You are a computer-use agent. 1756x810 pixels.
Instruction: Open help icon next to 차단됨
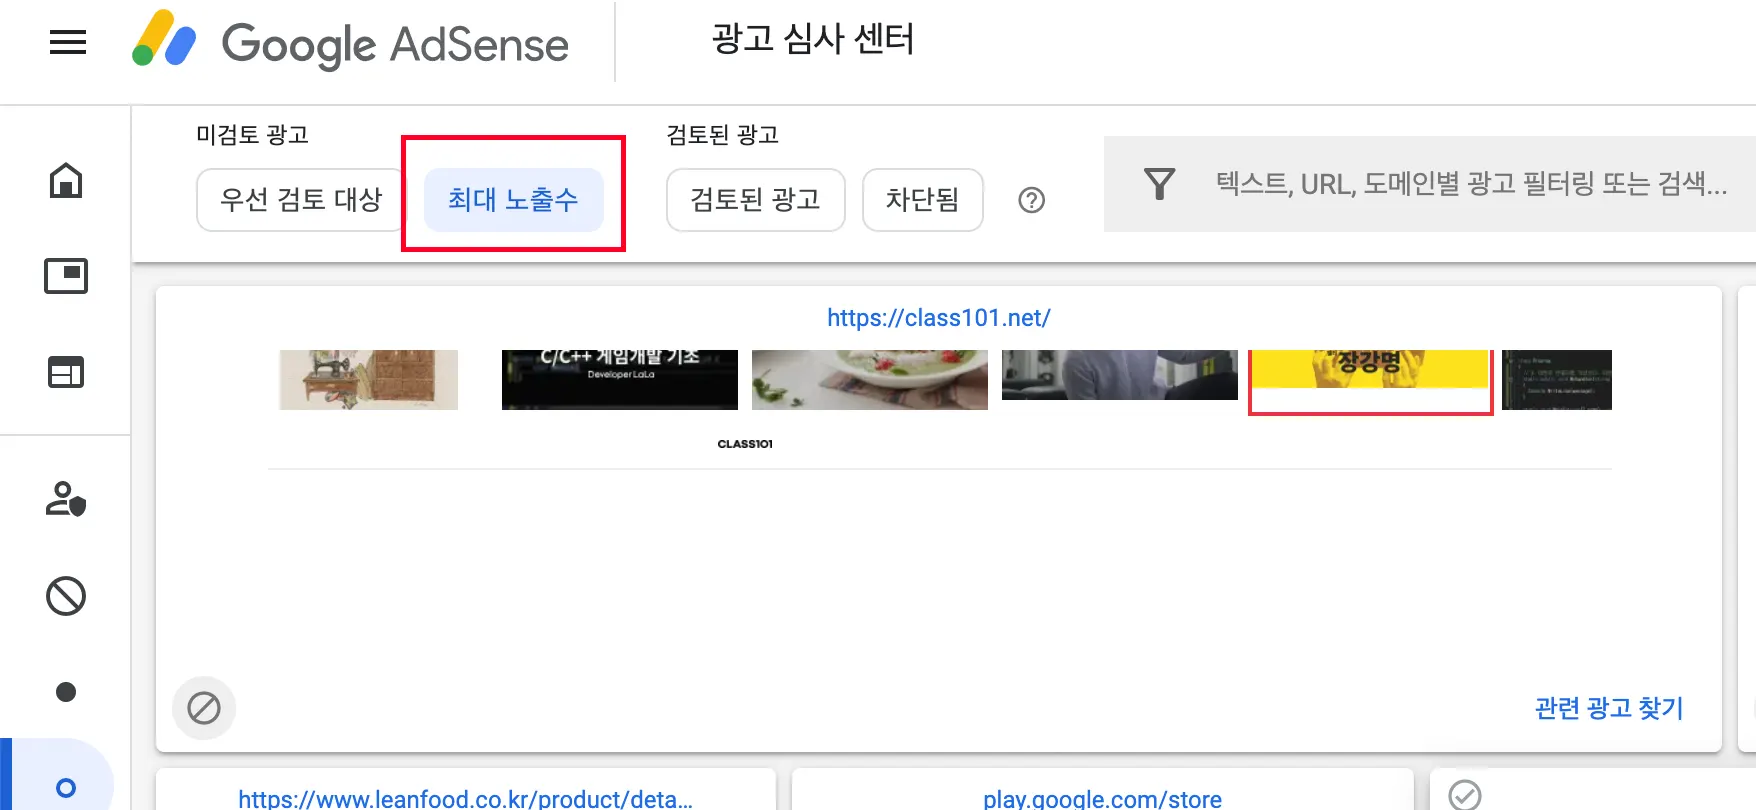point(1031,200)
